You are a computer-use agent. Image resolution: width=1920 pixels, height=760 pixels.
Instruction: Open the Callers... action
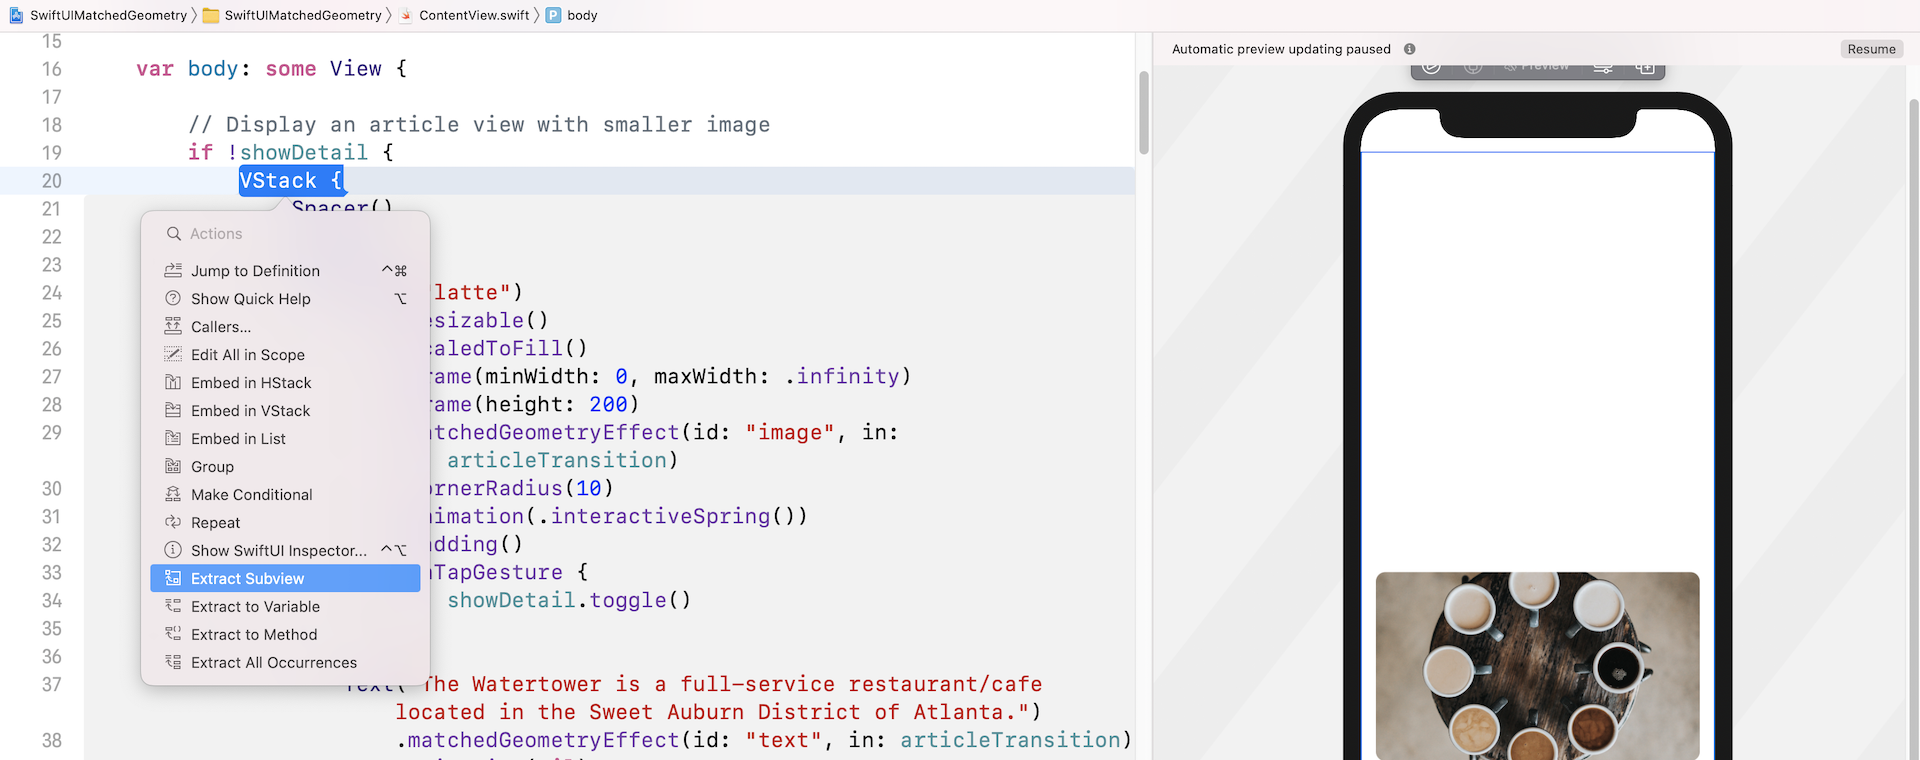pos(285,327)
